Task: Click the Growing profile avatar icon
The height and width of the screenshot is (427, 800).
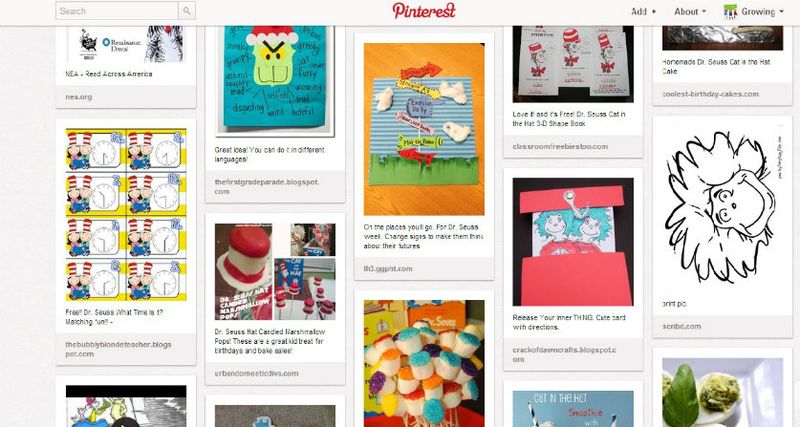Action: (x=730, y=11)
